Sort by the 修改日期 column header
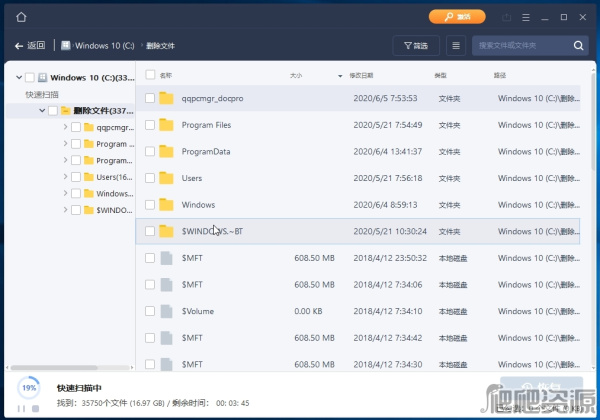Viewport: 600px width, 420px height. coord(362,75)
